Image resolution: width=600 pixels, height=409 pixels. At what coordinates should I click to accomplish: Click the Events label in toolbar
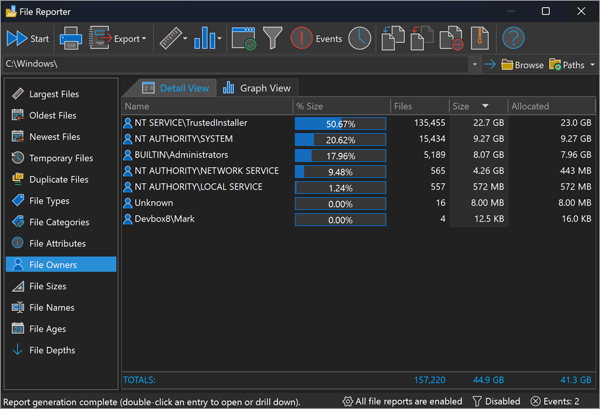(x=329, y=39)
